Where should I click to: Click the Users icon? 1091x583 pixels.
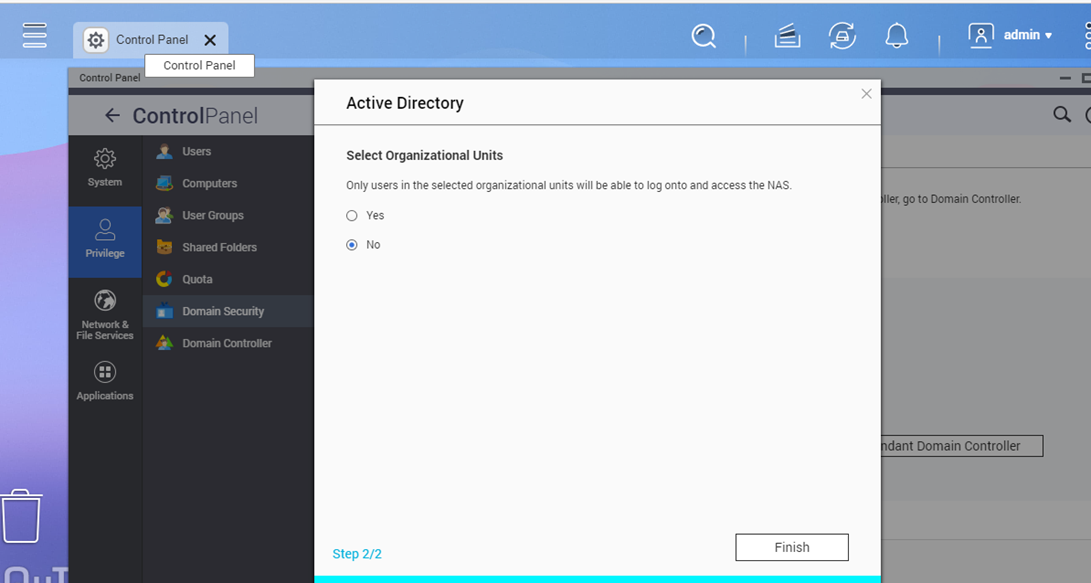tap(164, 151)
